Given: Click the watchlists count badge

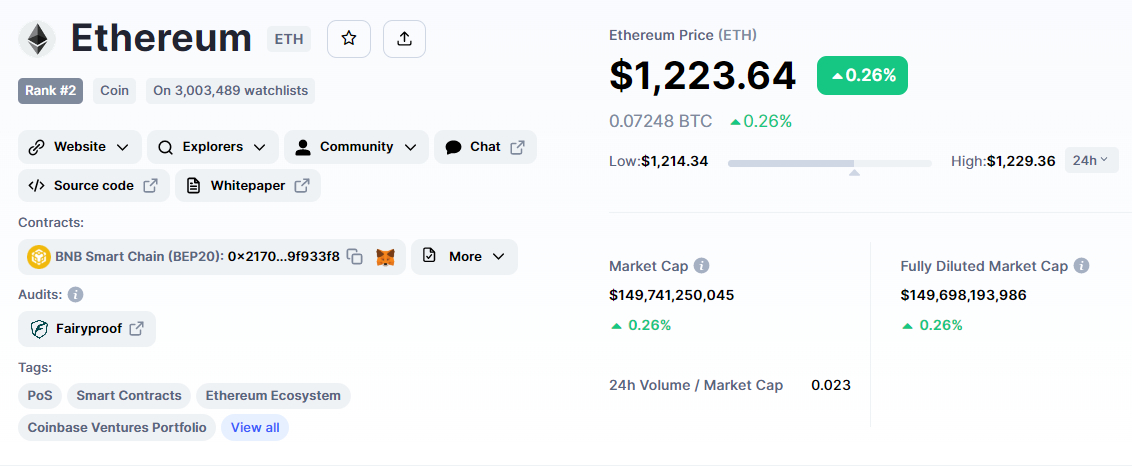Looking at the screenshot, I should coord(230,91).
